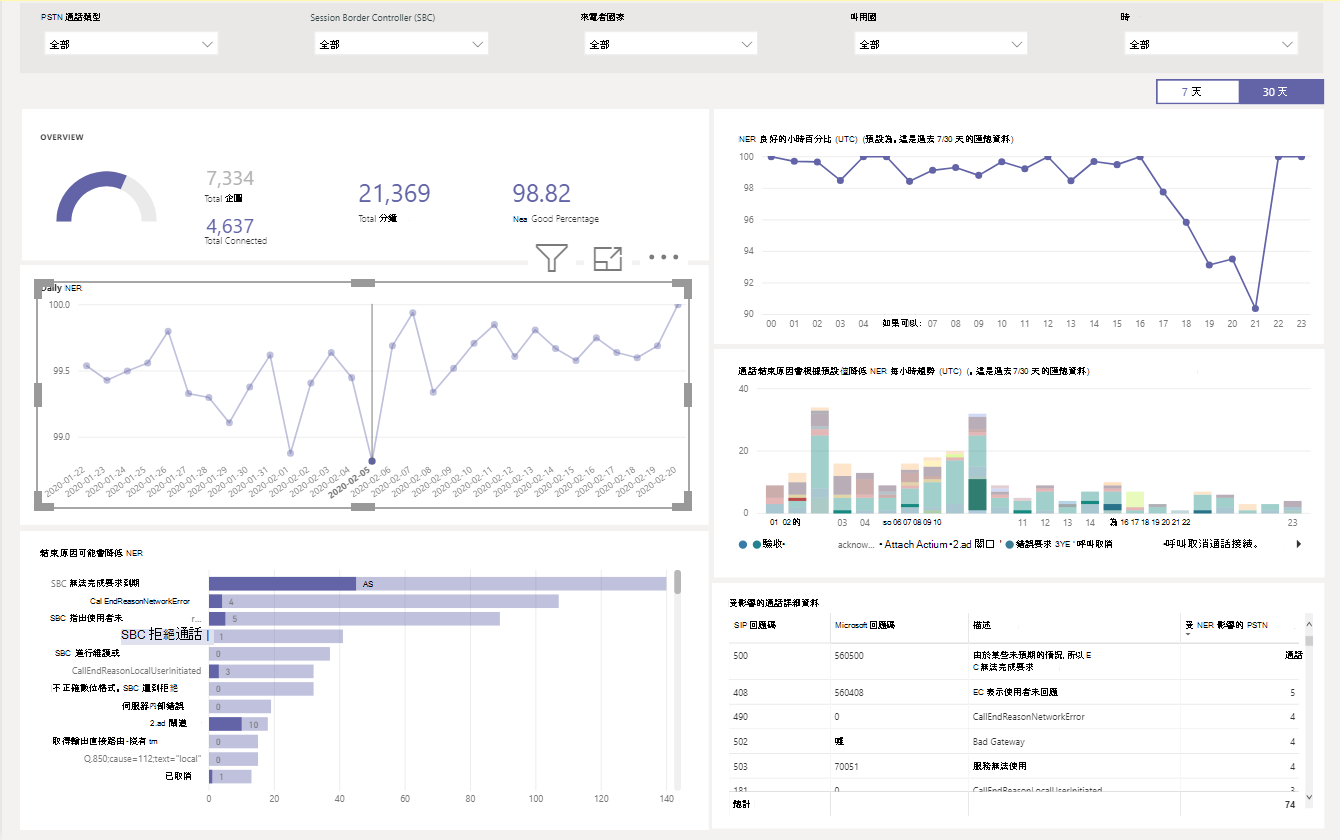Click the 服務無法使用 description cell
Image resolution: width=1340 pixels, height=840 pixels.
(1000, 767)
